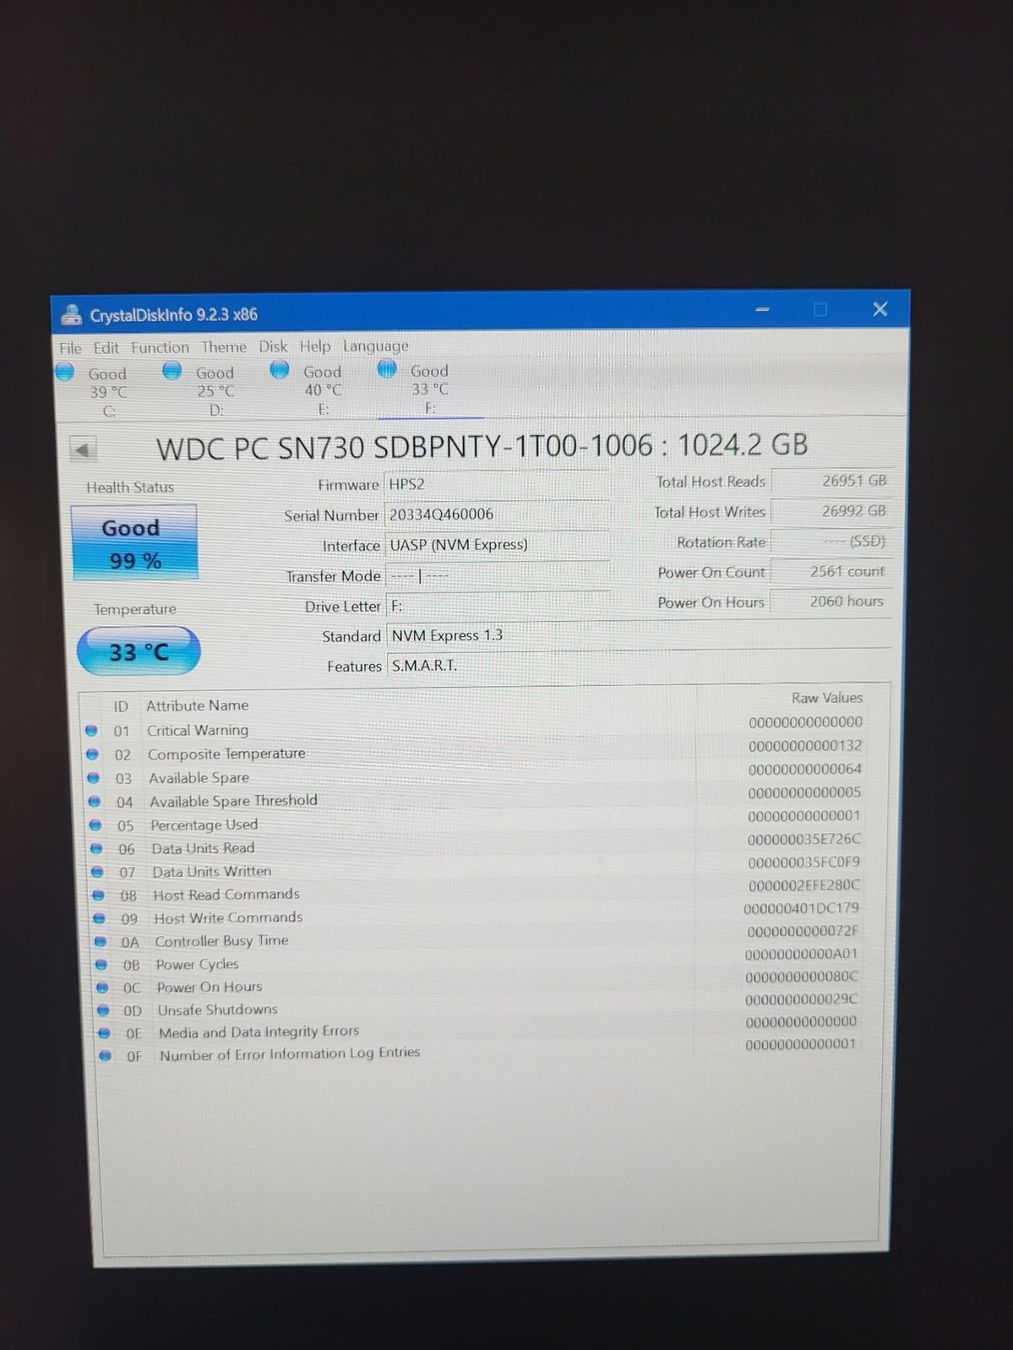Click raw value 0000000000029C
Image resolution: width=1013 pixels, height=1350 pixels.
click(x=801, y=999)
